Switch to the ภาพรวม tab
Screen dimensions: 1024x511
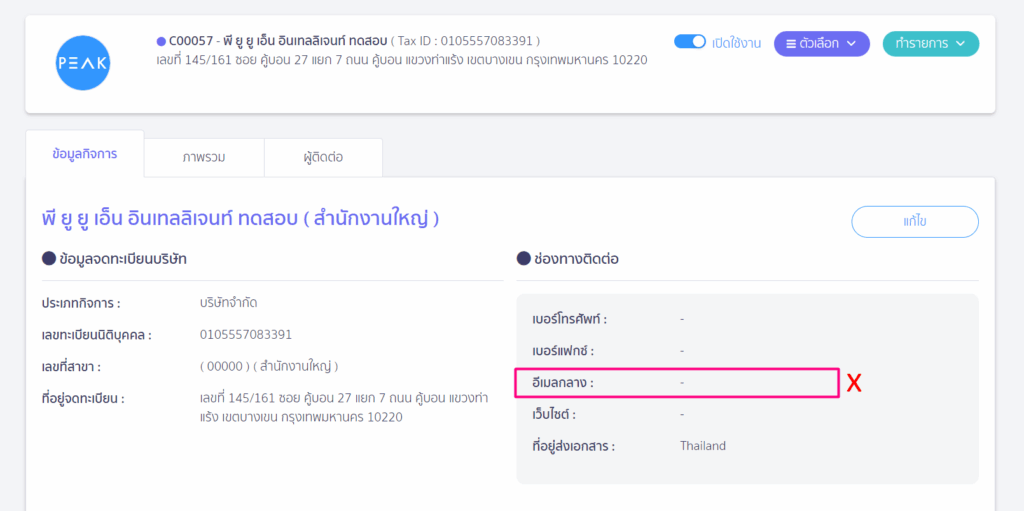204,157
